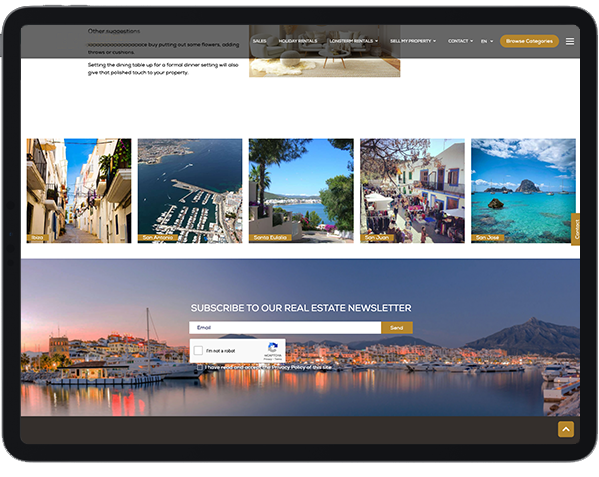The image size is (599, 477).
Task: Open the San Antonio marina thumbnail
Action: [190, 191]
